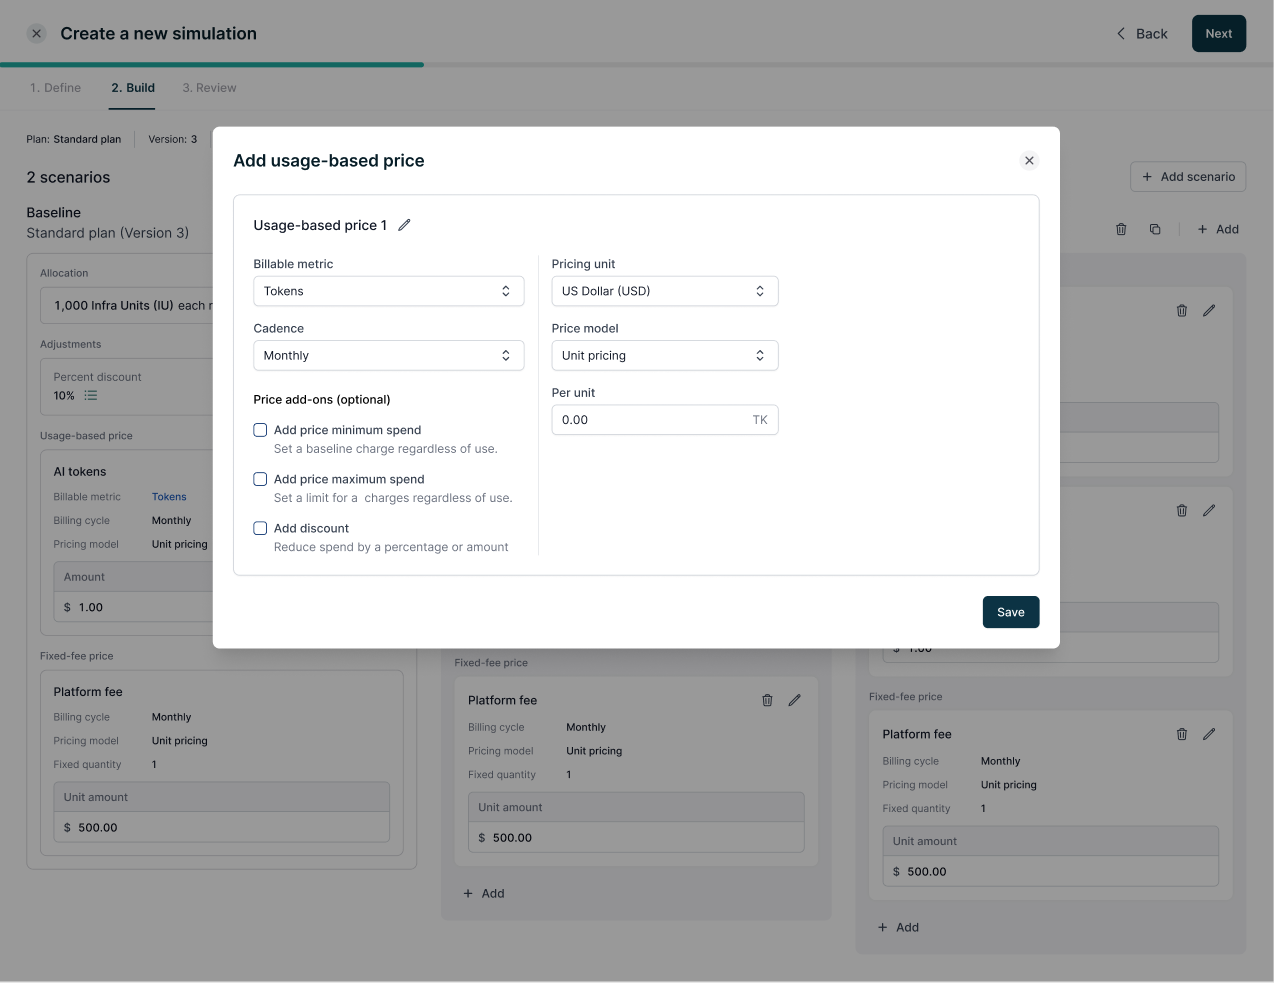Click the $ 500.00 Baseline Unit amount
The image size is (1274, 983).
(x=221, y=828)
